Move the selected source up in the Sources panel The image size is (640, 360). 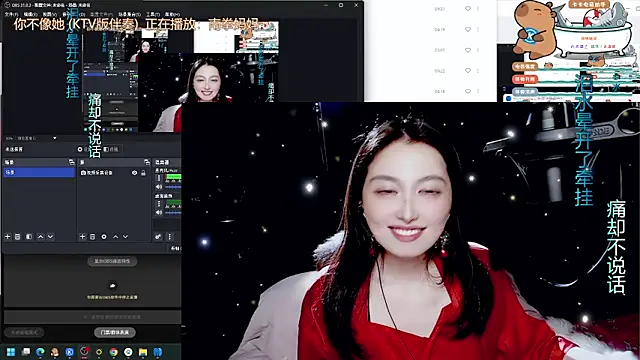[x=116, y=237]
